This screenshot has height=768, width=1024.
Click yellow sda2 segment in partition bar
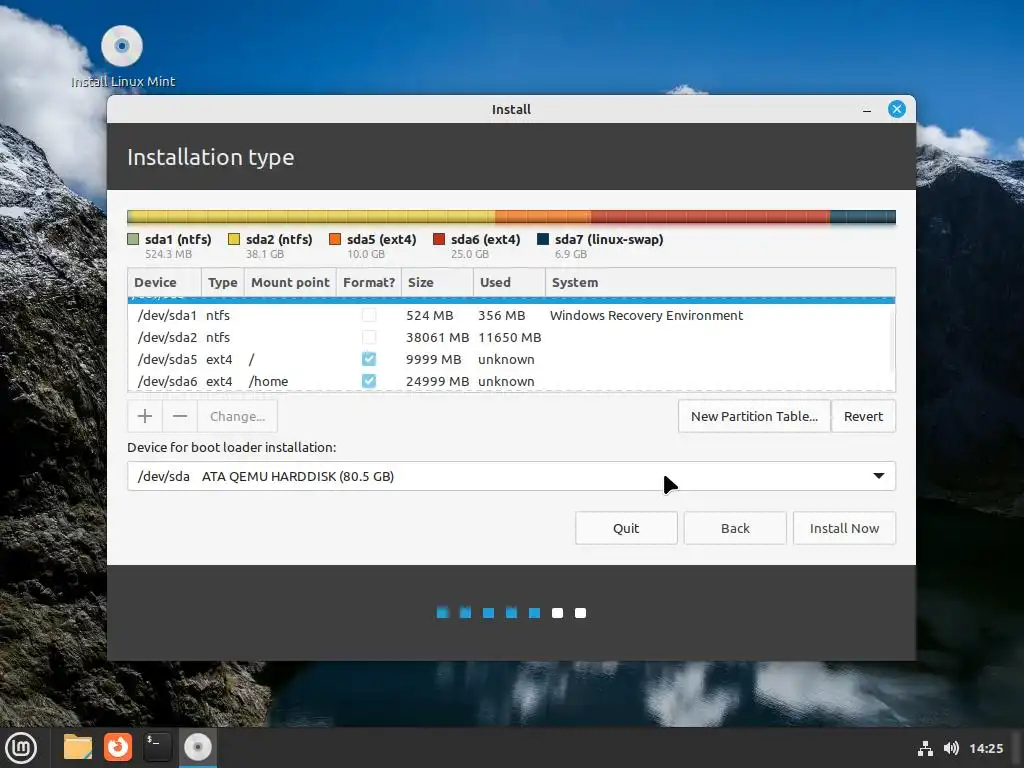pyautogui.click(x=313, y=217)
